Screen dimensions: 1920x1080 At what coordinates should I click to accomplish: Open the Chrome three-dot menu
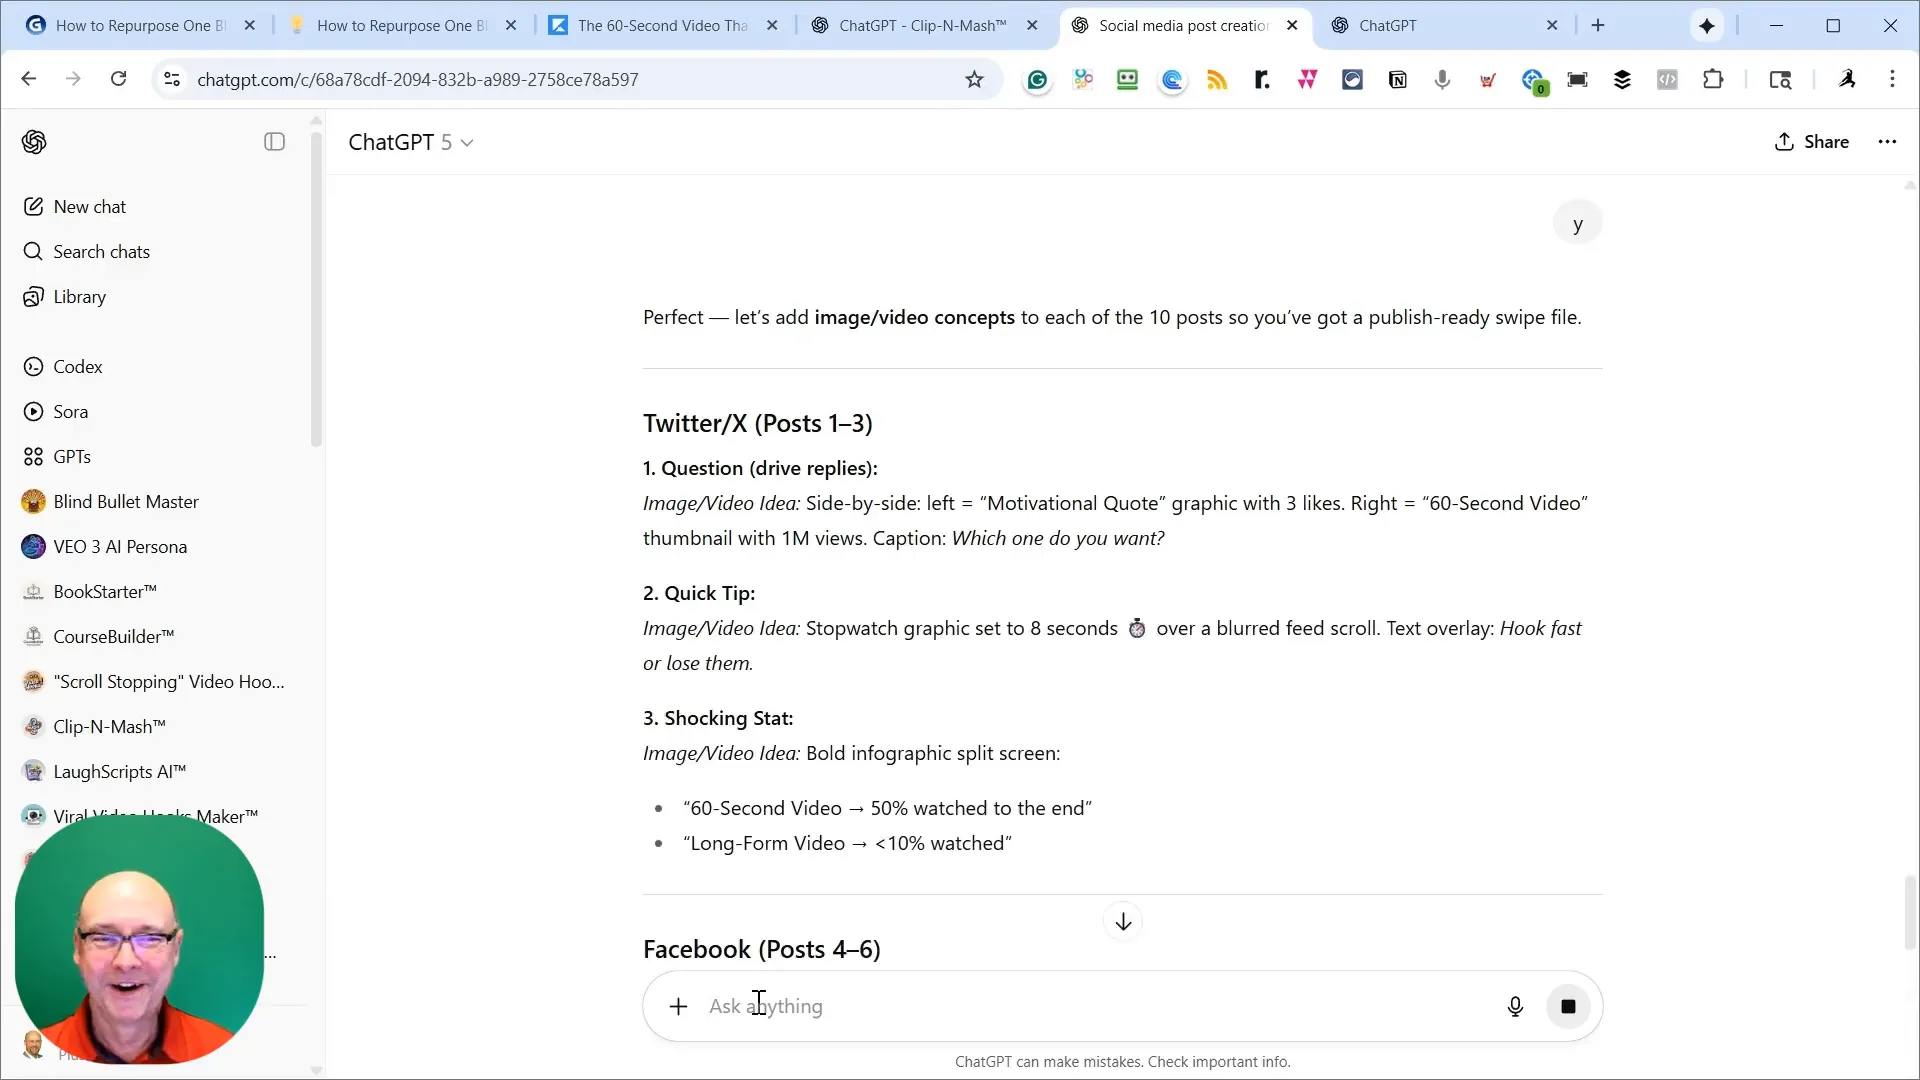click(1892, 79)
